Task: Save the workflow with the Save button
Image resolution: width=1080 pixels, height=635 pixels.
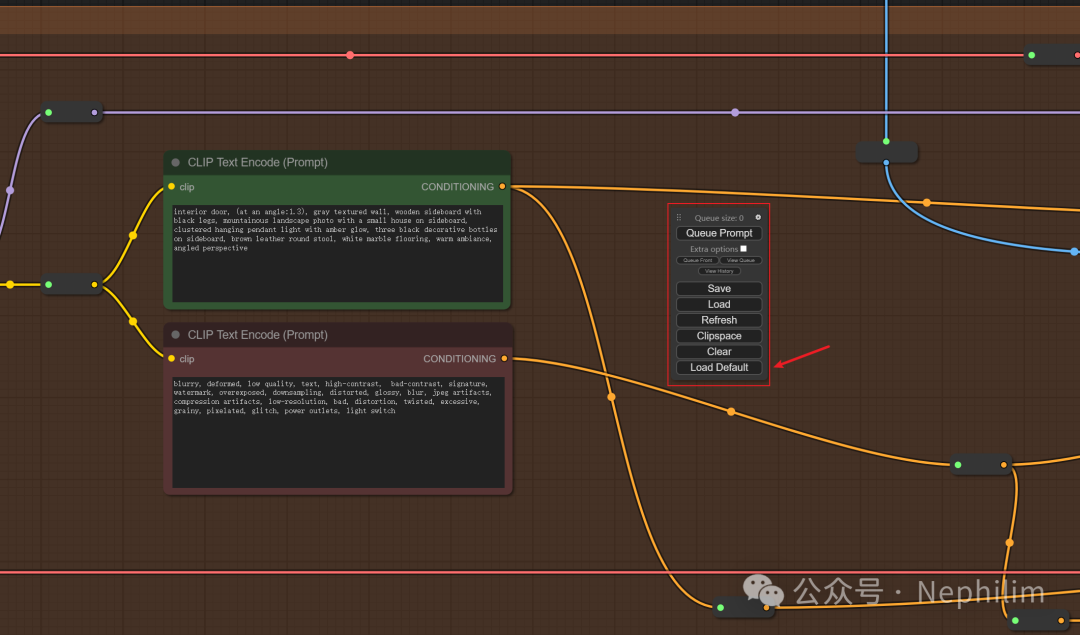Action: 718,289
